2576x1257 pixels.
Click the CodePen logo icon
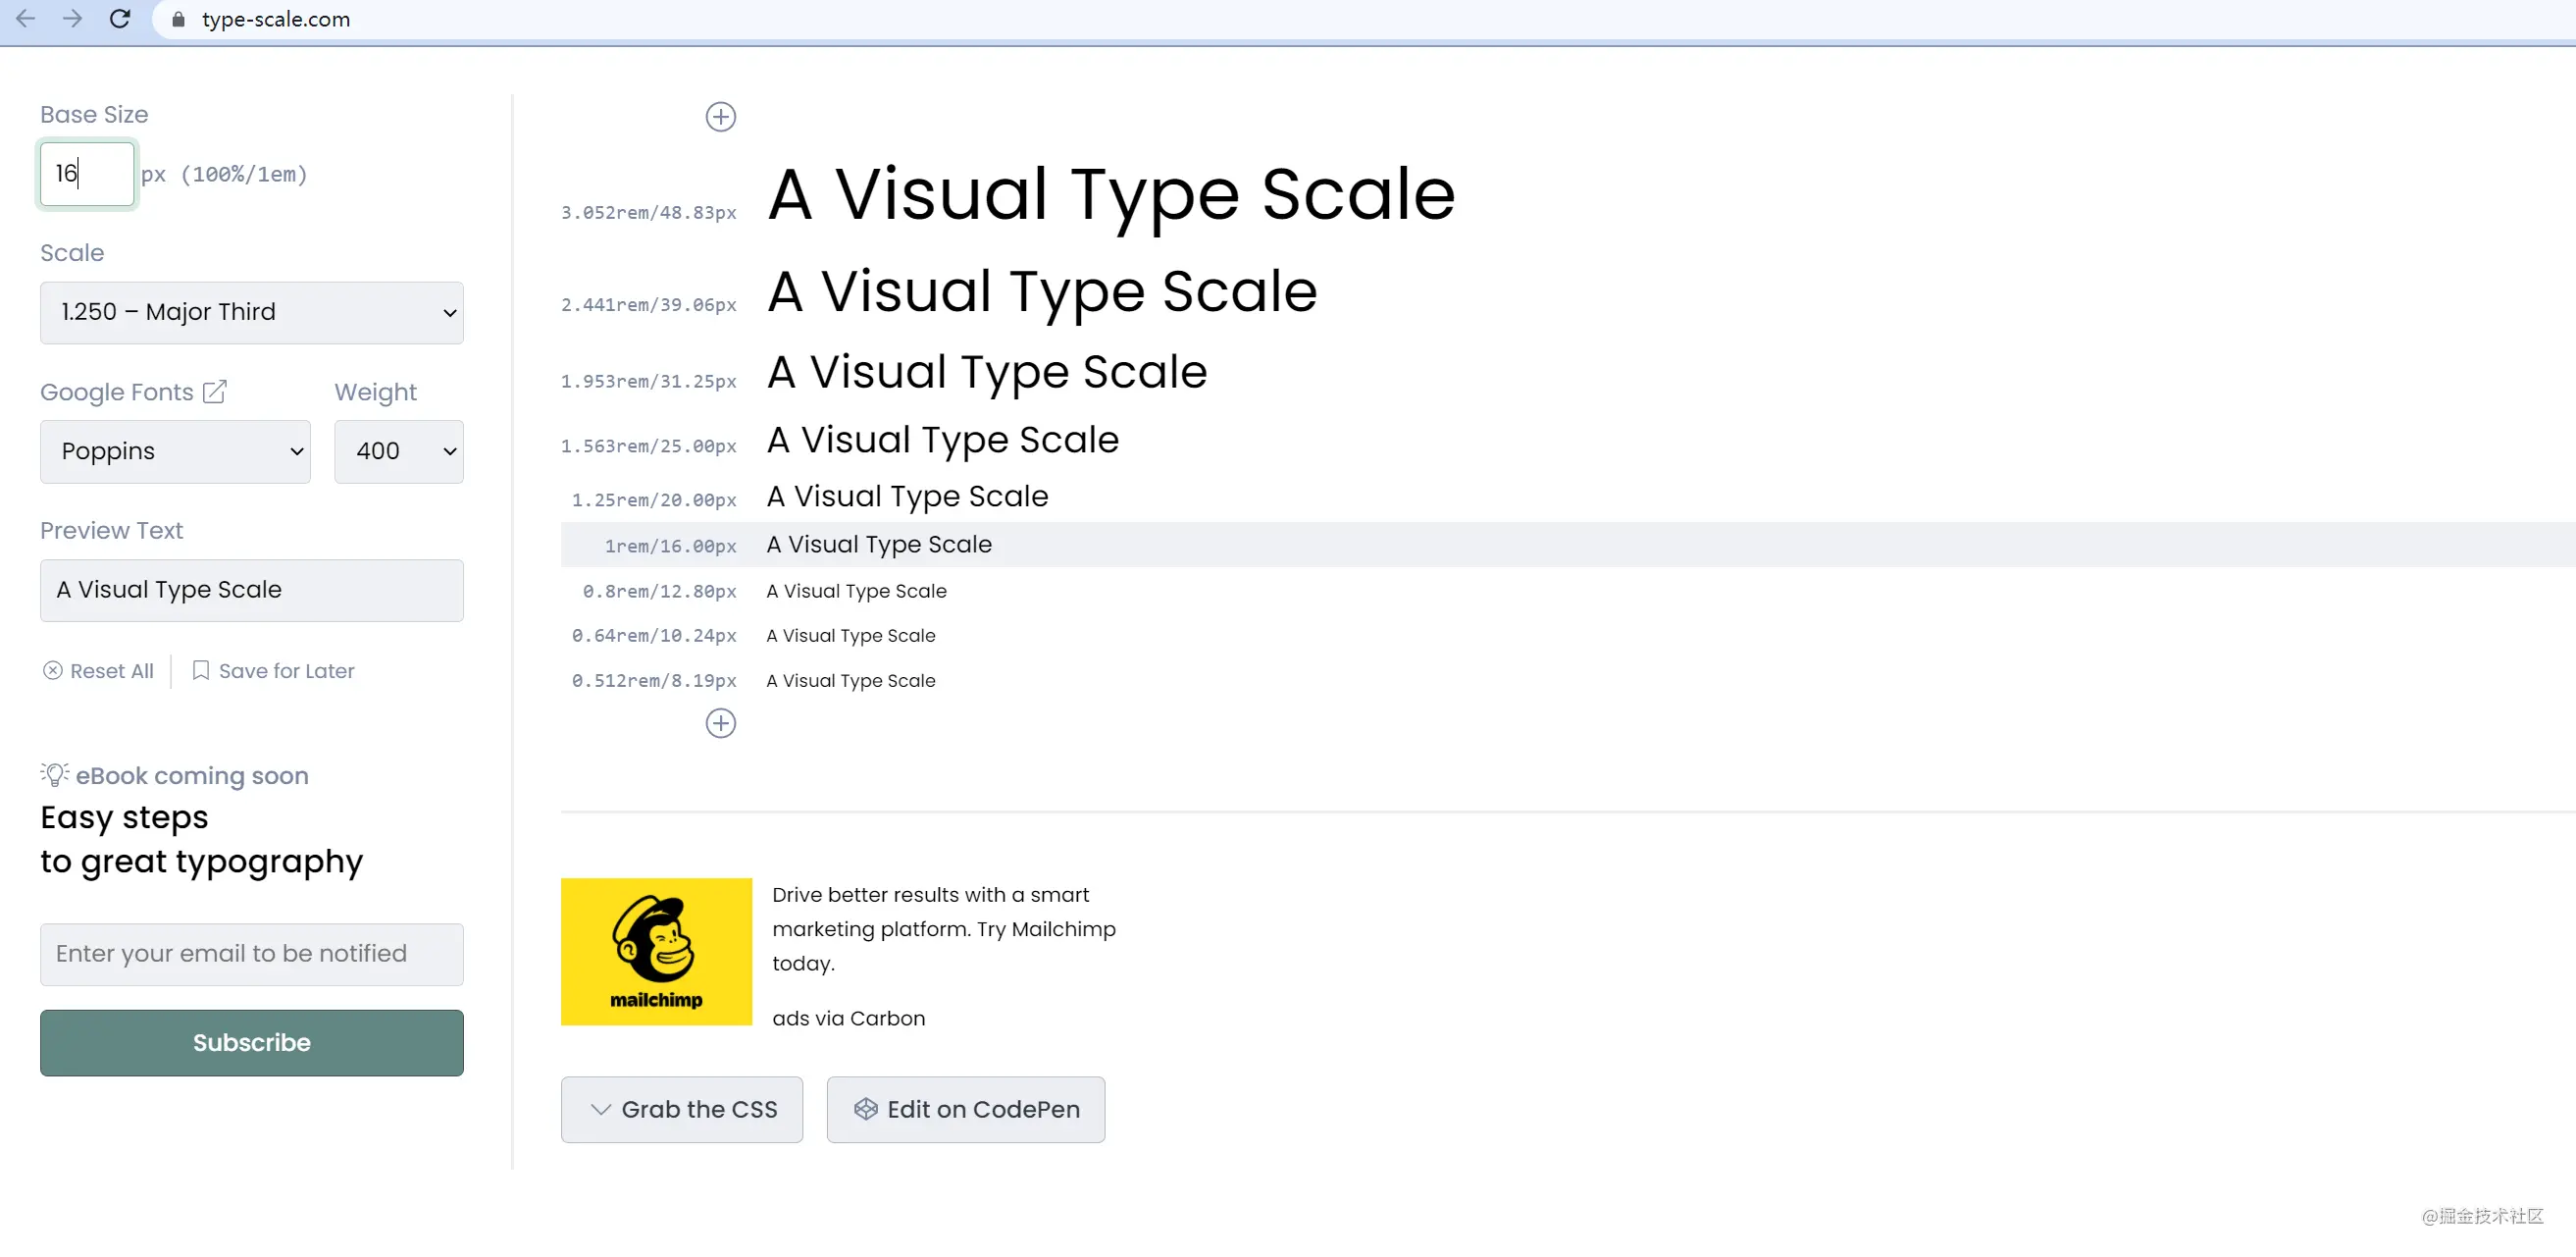[x=865, y=1108]
